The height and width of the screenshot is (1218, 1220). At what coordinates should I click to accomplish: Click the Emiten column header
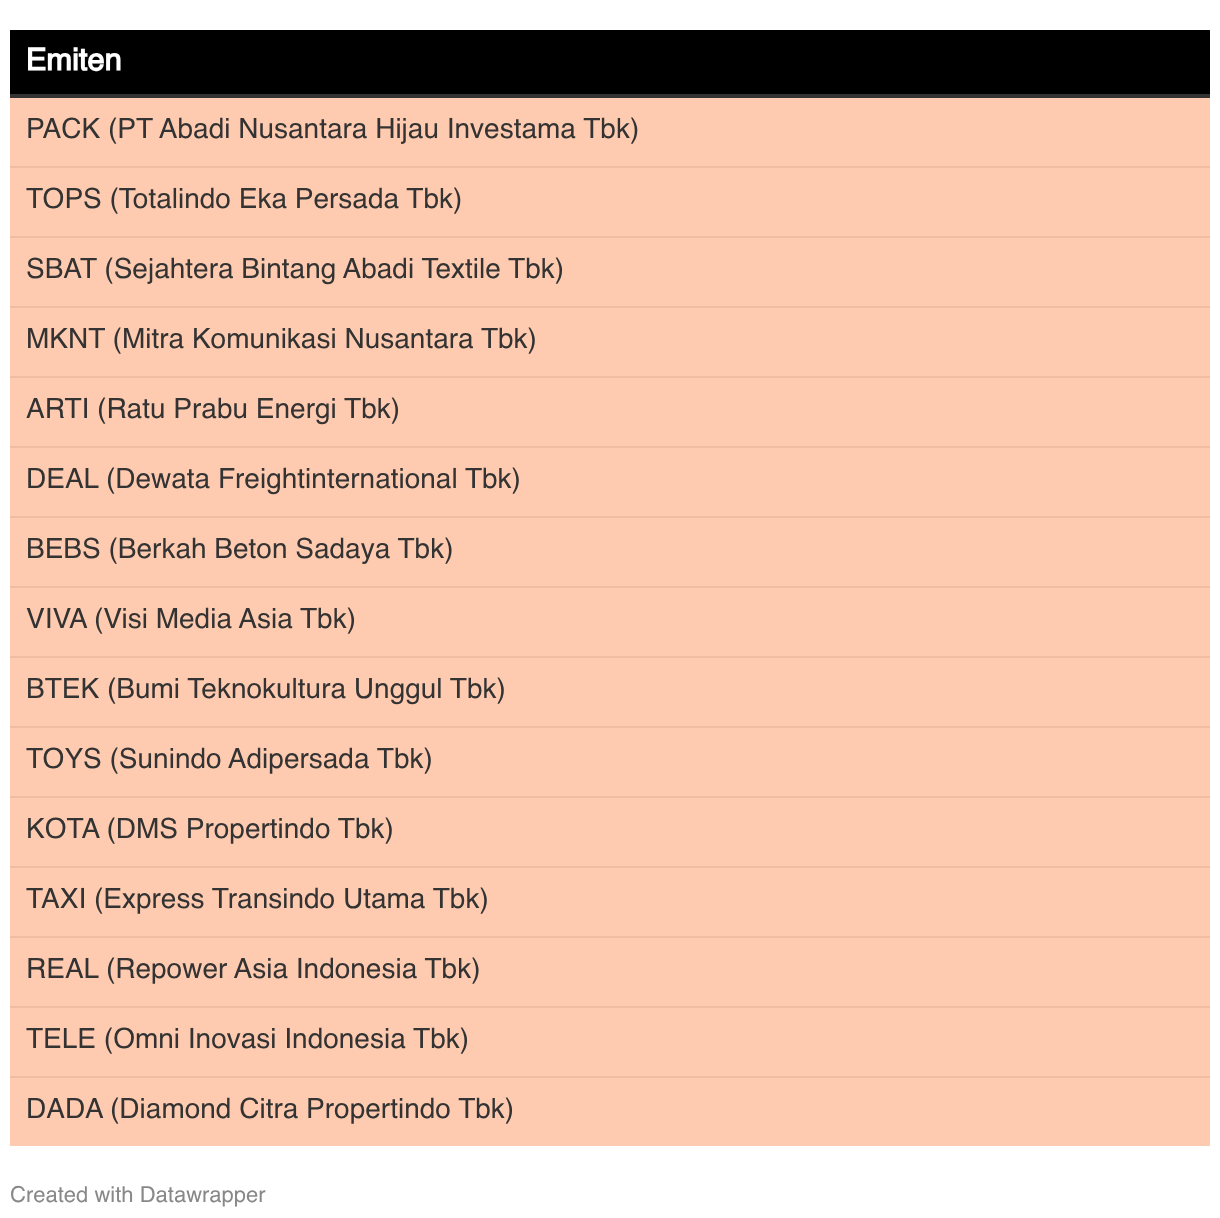click(74, 60)
